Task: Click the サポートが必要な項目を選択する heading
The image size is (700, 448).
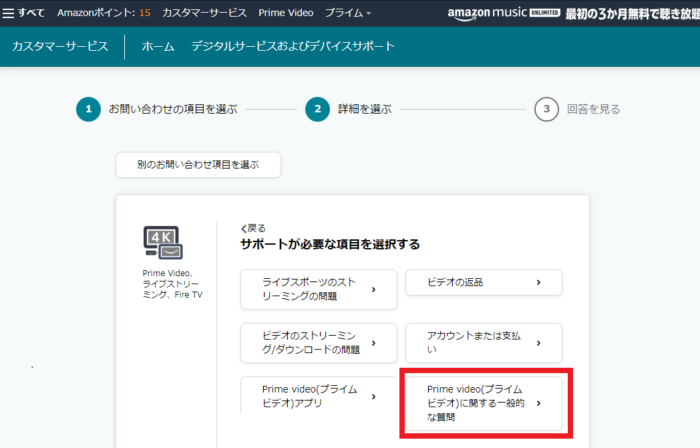Action: point(330,245)
